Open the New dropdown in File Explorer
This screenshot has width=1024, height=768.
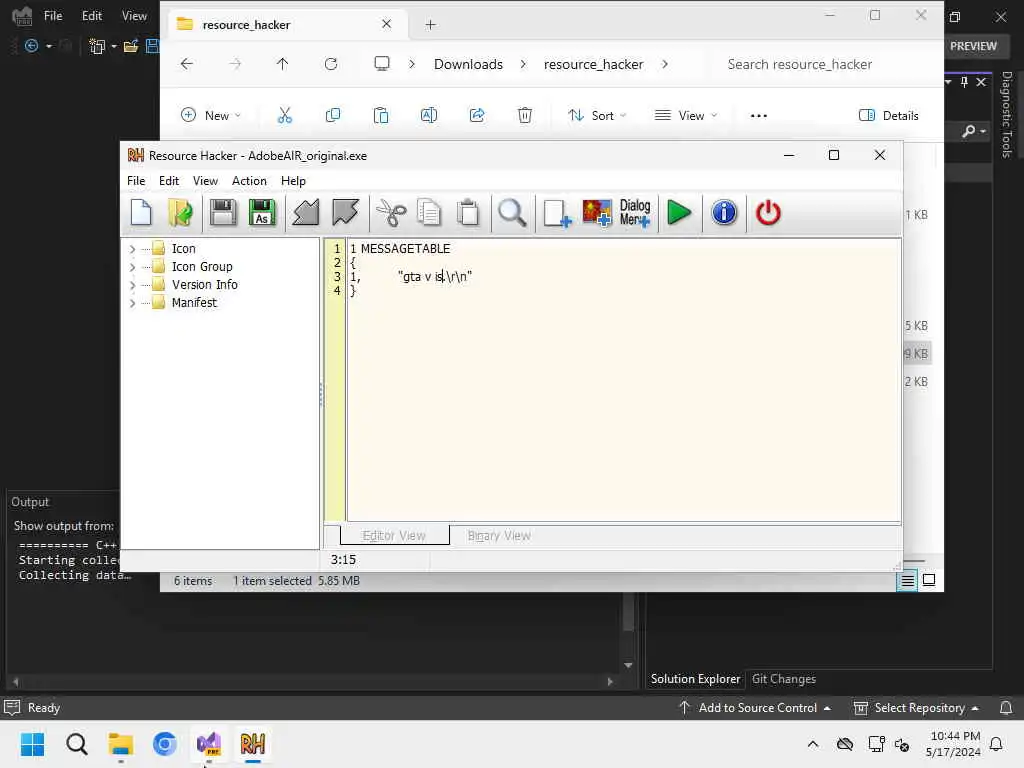click(211, 116)
